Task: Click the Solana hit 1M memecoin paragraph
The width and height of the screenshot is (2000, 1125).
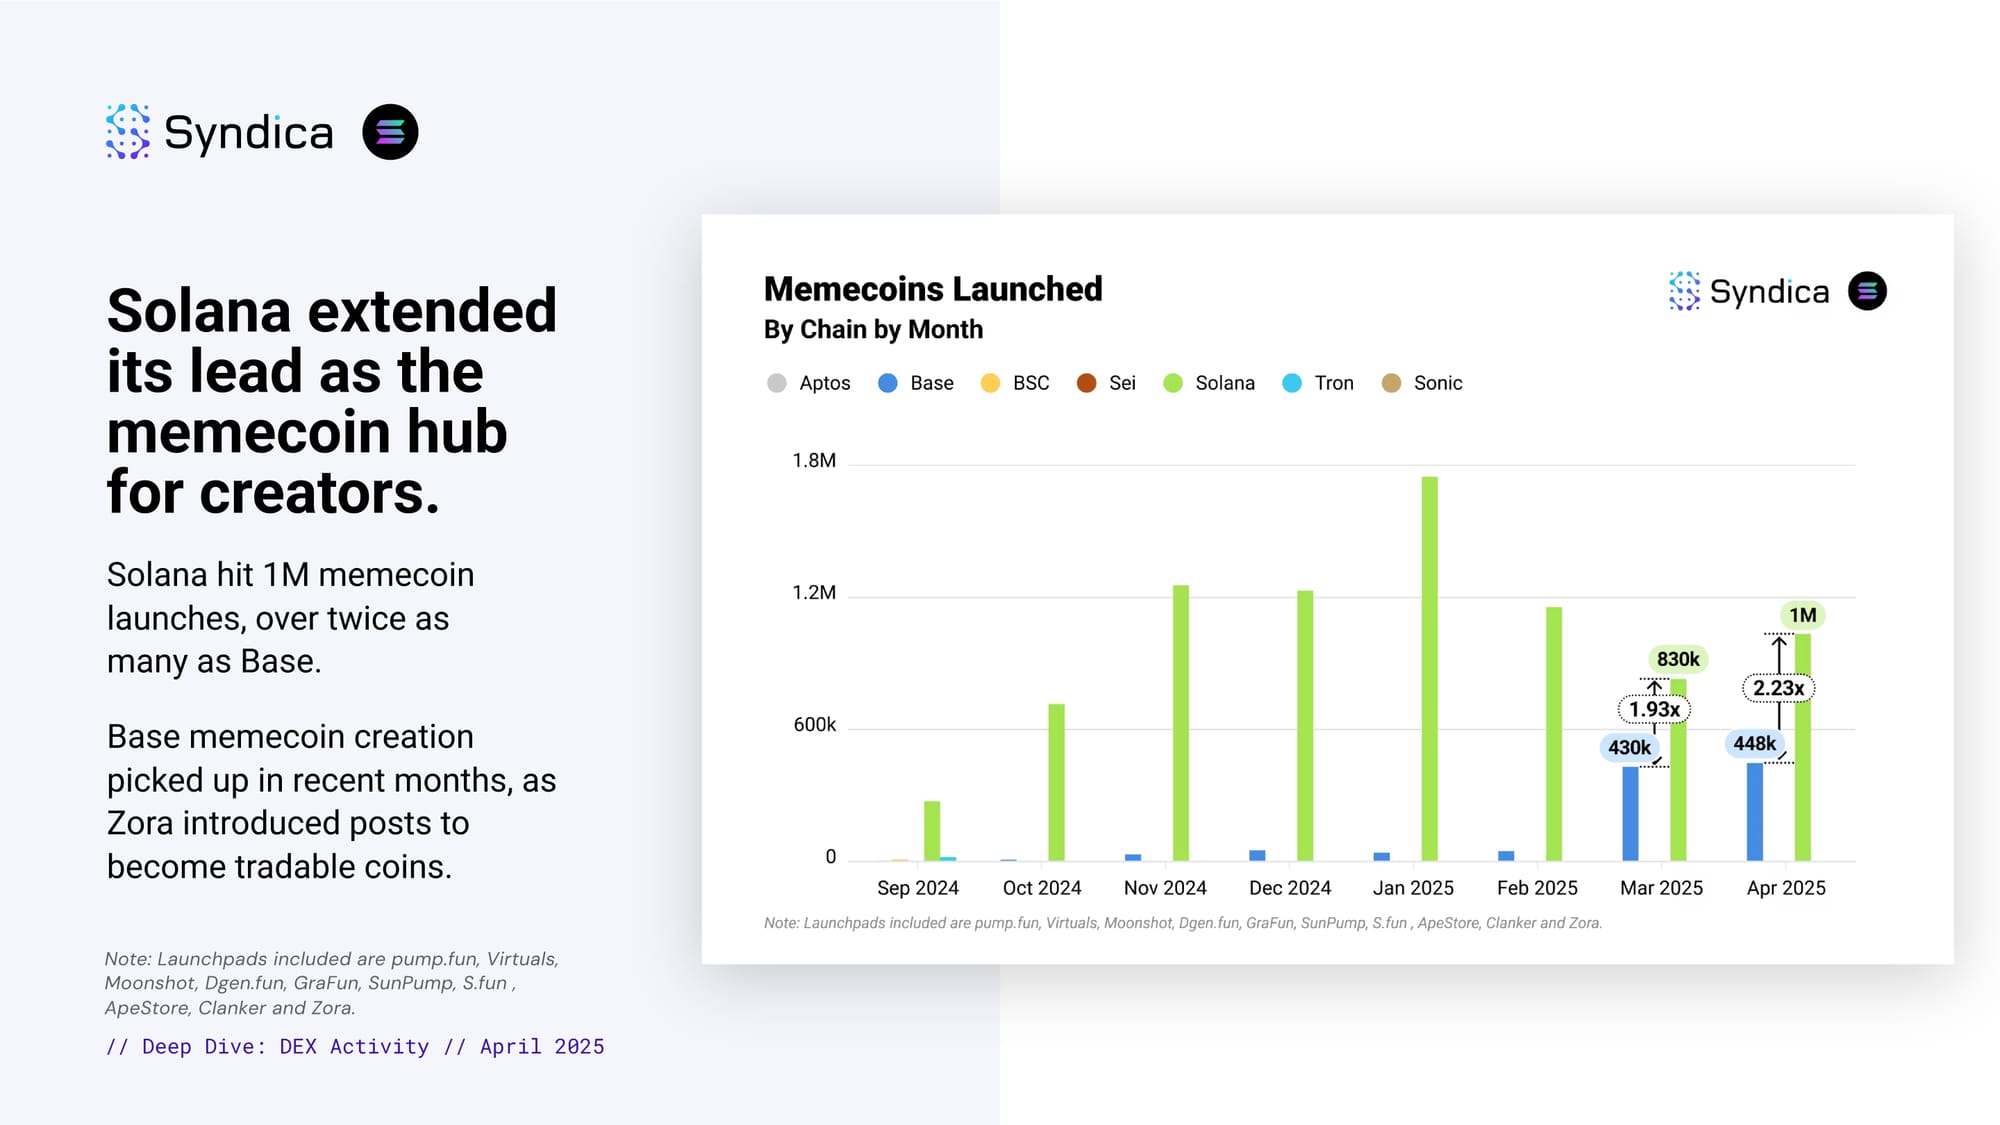Action: (x=291, y=618)
